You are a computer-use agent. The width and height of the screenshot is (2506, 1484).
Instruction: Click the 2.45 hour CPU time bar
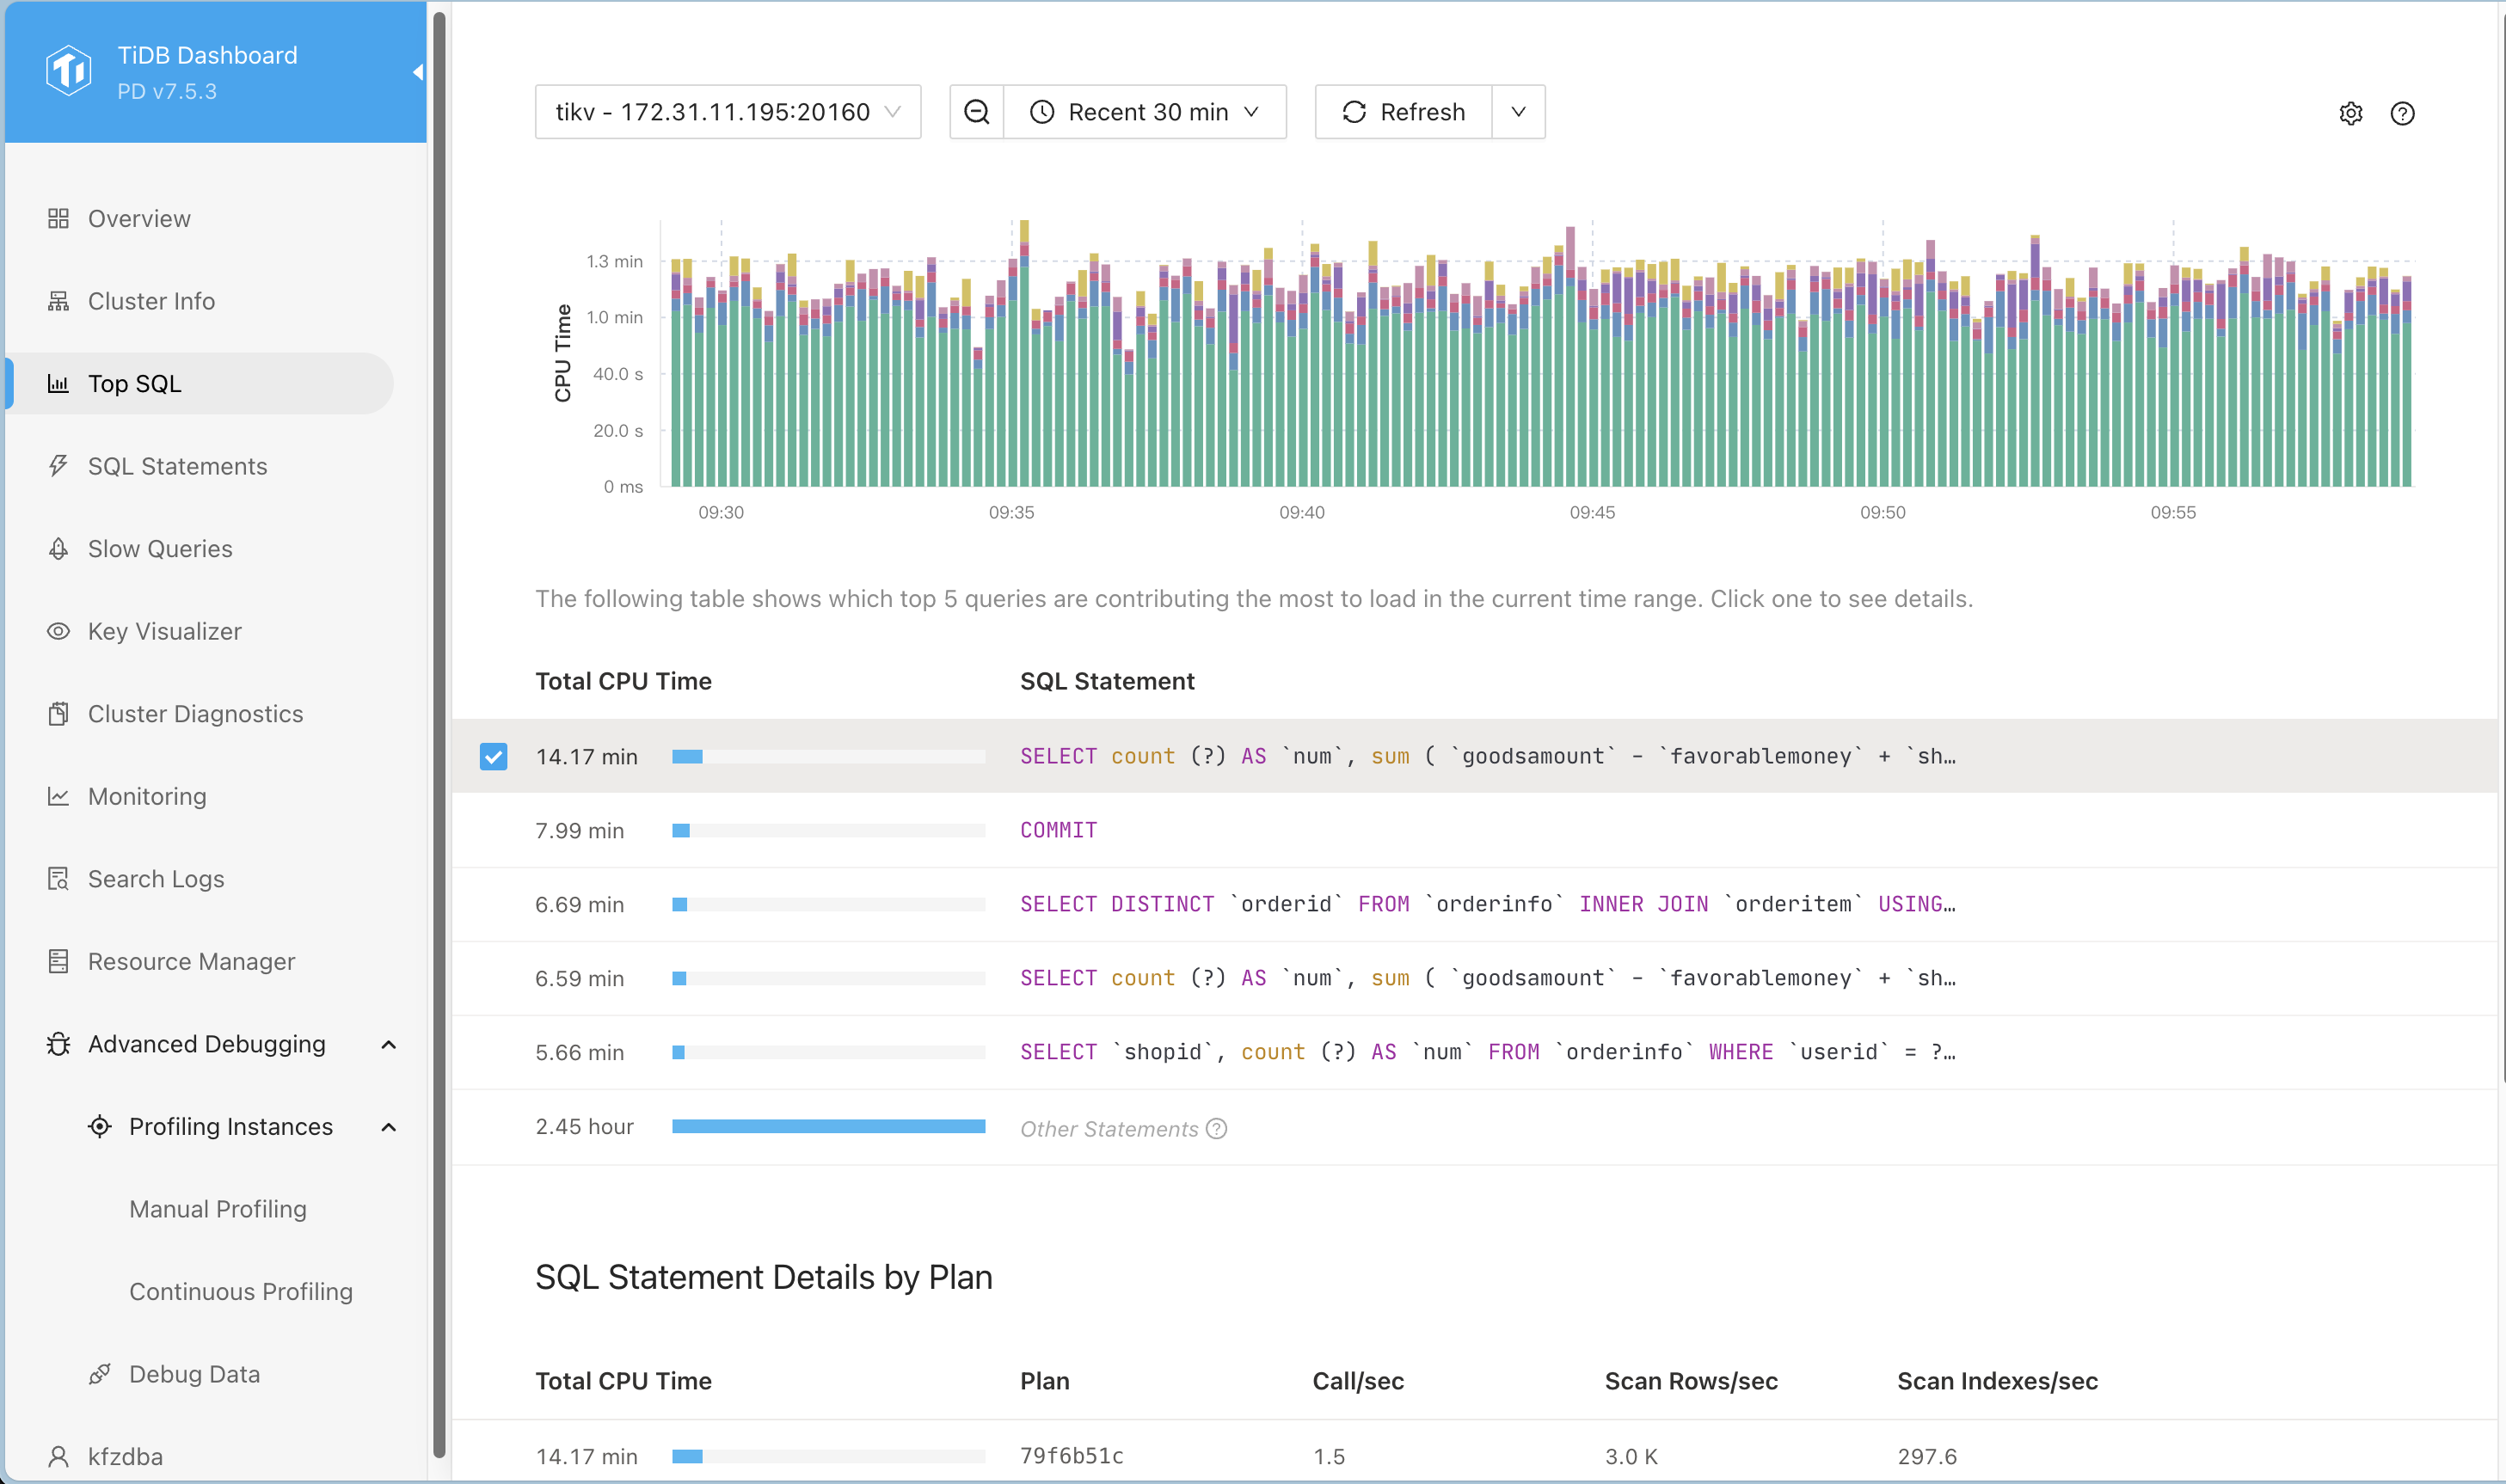tap(828, 1127)
